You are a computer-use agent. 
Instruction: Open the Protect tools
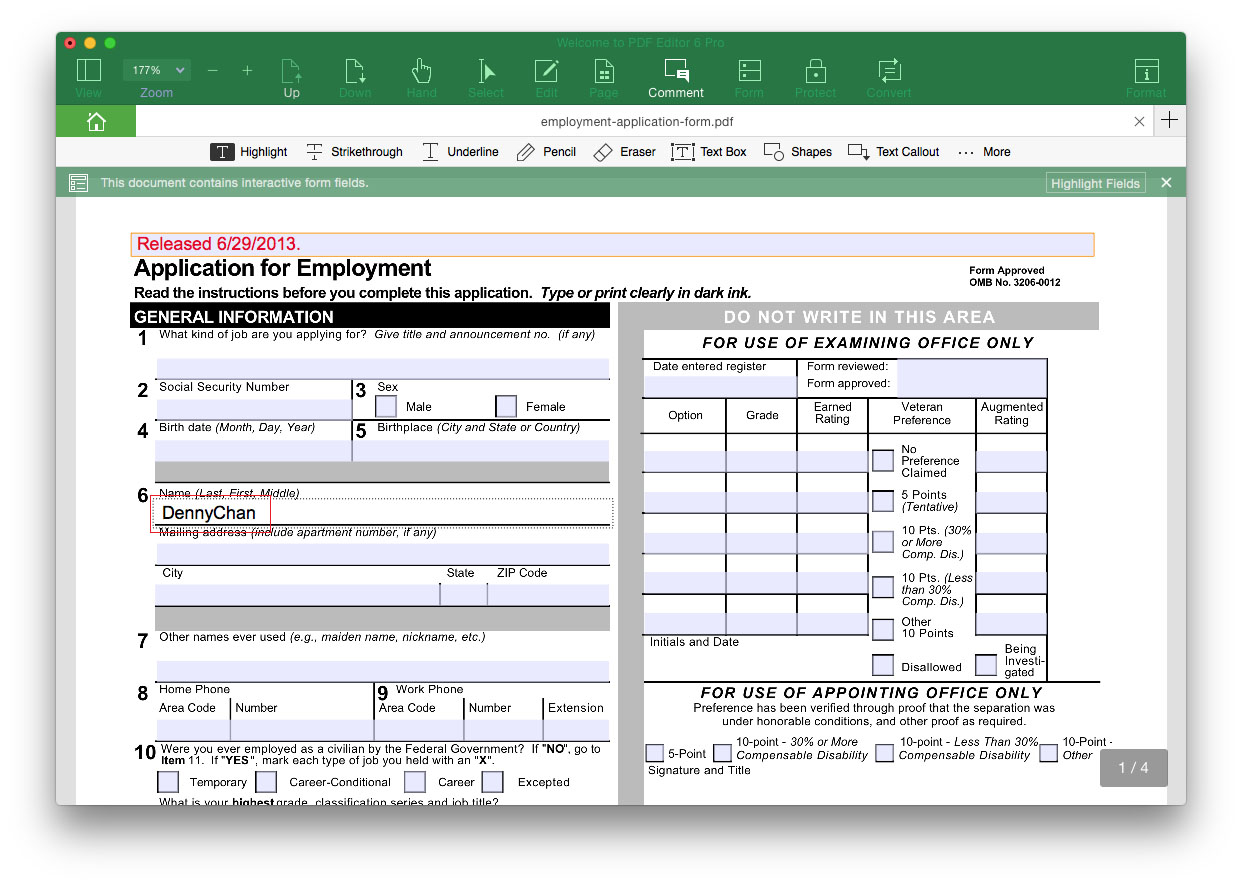815,78
